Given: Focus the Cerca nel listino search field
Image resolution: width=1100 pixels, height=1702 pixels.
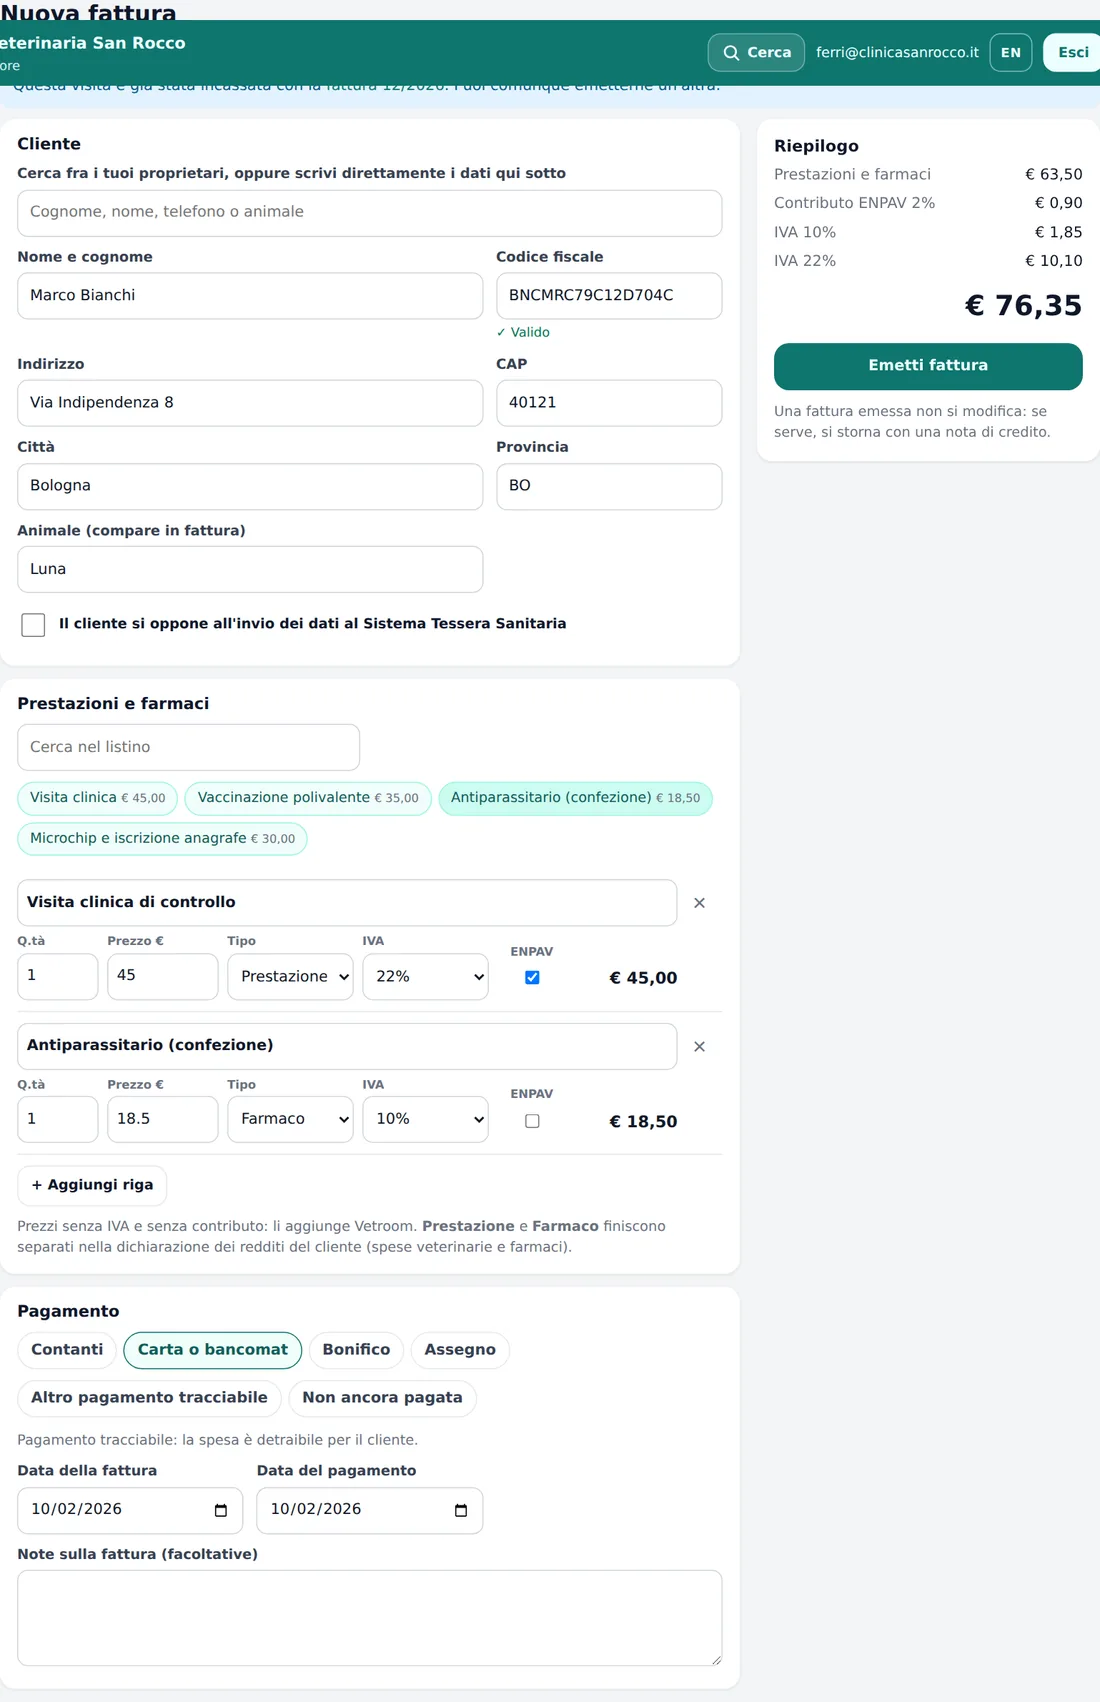Looking at the screenshot, I should pos(188,747).
